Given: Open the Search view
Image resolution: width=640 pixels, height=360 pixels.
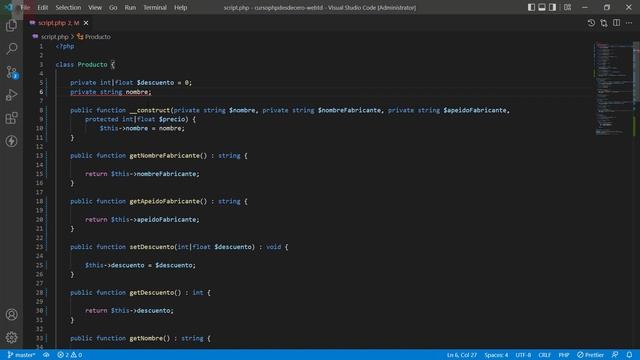Looking at the screenshot, I should (x=11, y=49).
